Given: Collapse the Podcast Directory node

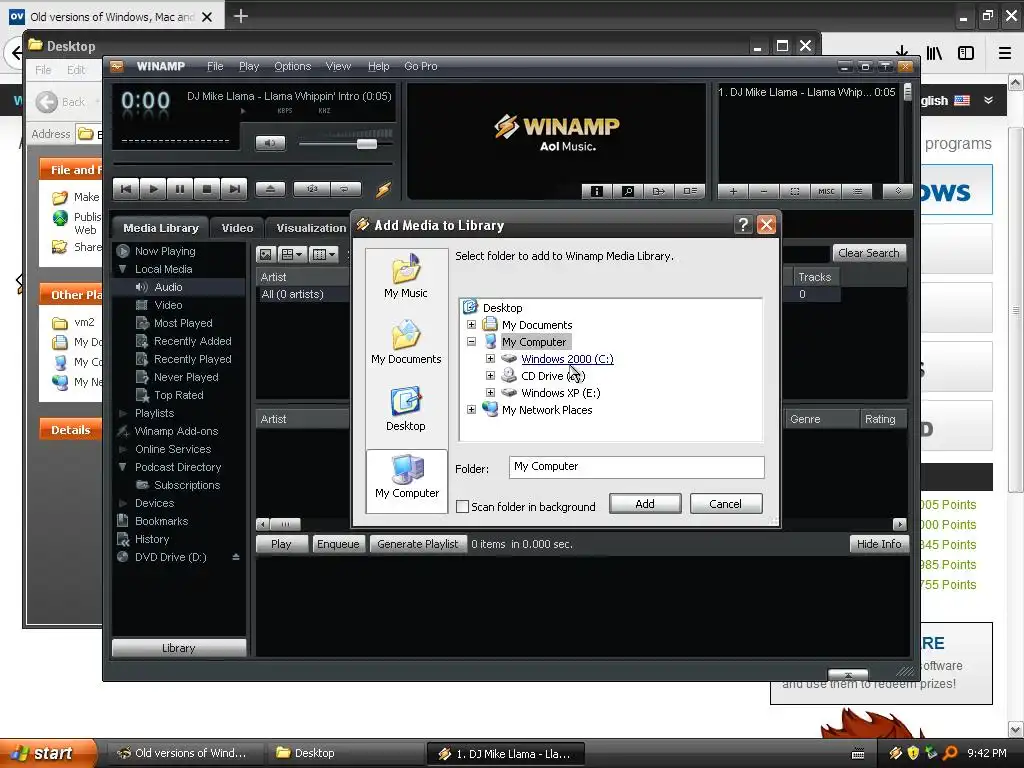Looking at the screenshot, I should tap(122, 467).
